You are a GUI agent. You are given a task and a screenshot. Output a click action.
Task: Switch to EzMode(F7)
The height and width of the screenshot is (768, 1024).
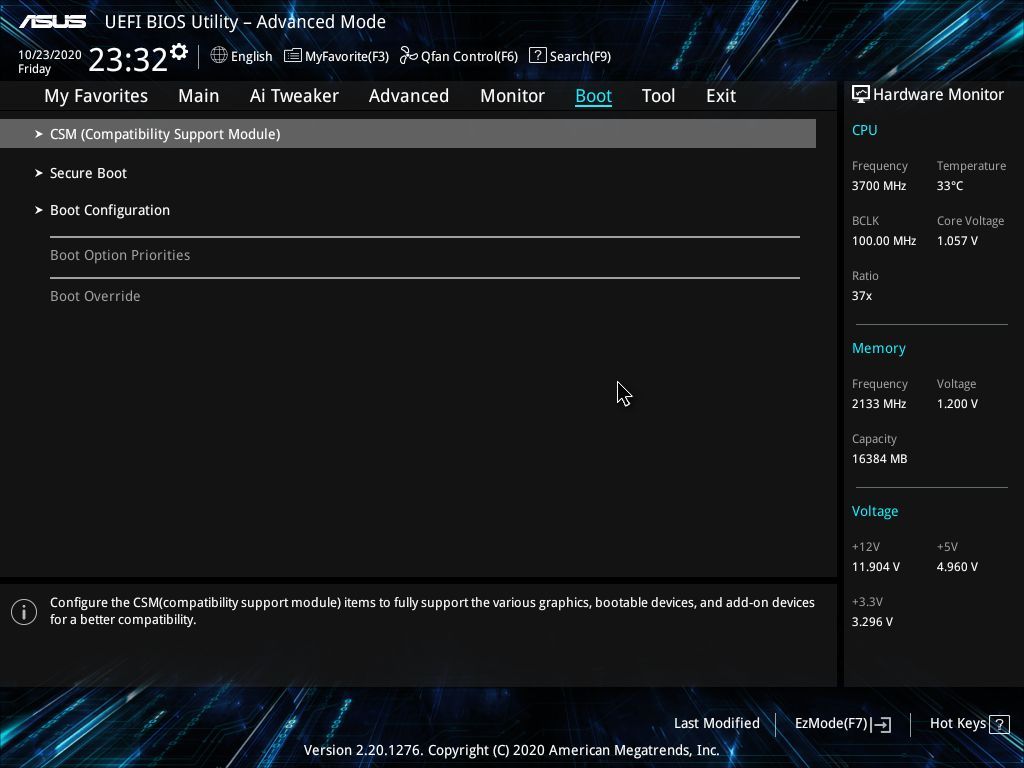coord(831,723)
